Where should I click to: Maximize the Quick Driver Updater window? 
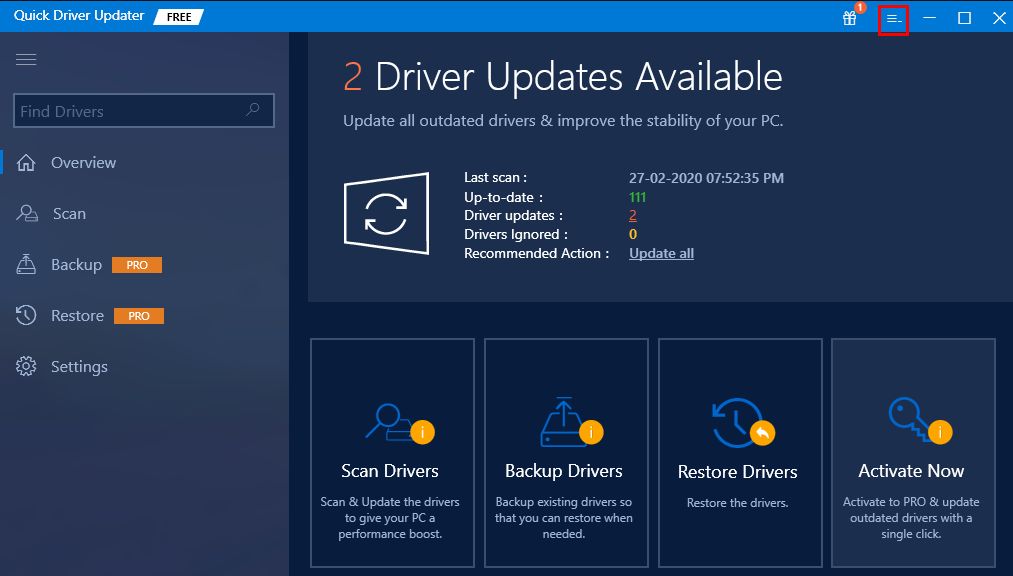(x=964, y=18)
